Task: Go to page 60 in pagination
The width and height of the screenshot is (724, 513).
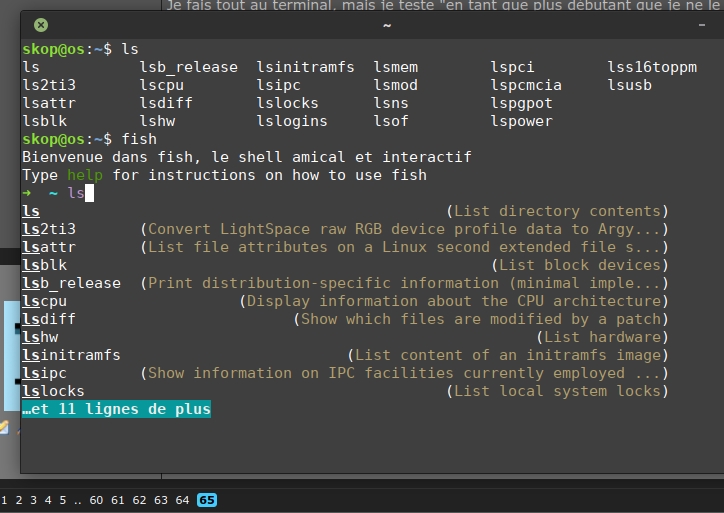Action: (96, 500)
